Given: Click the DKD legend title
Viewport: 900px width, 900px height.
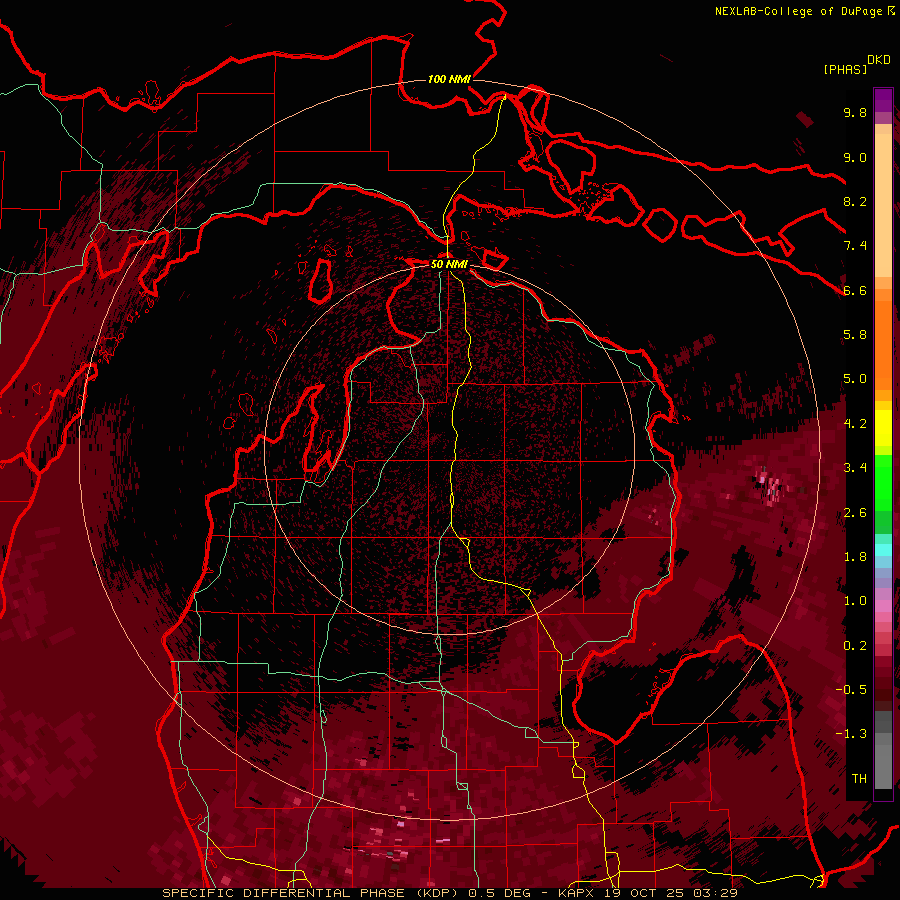Looking at the screenshot, I should [x=879, y=60].
